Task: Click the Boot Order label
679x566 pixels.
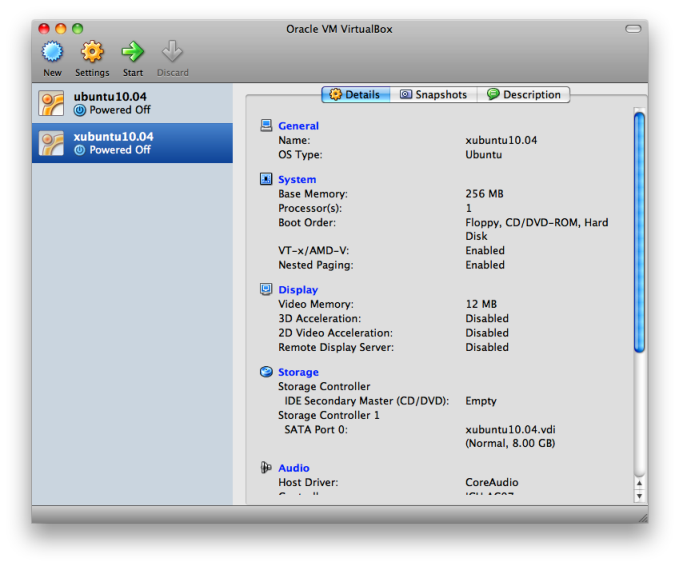Action: pyautogui.click(x=307, y=223)
